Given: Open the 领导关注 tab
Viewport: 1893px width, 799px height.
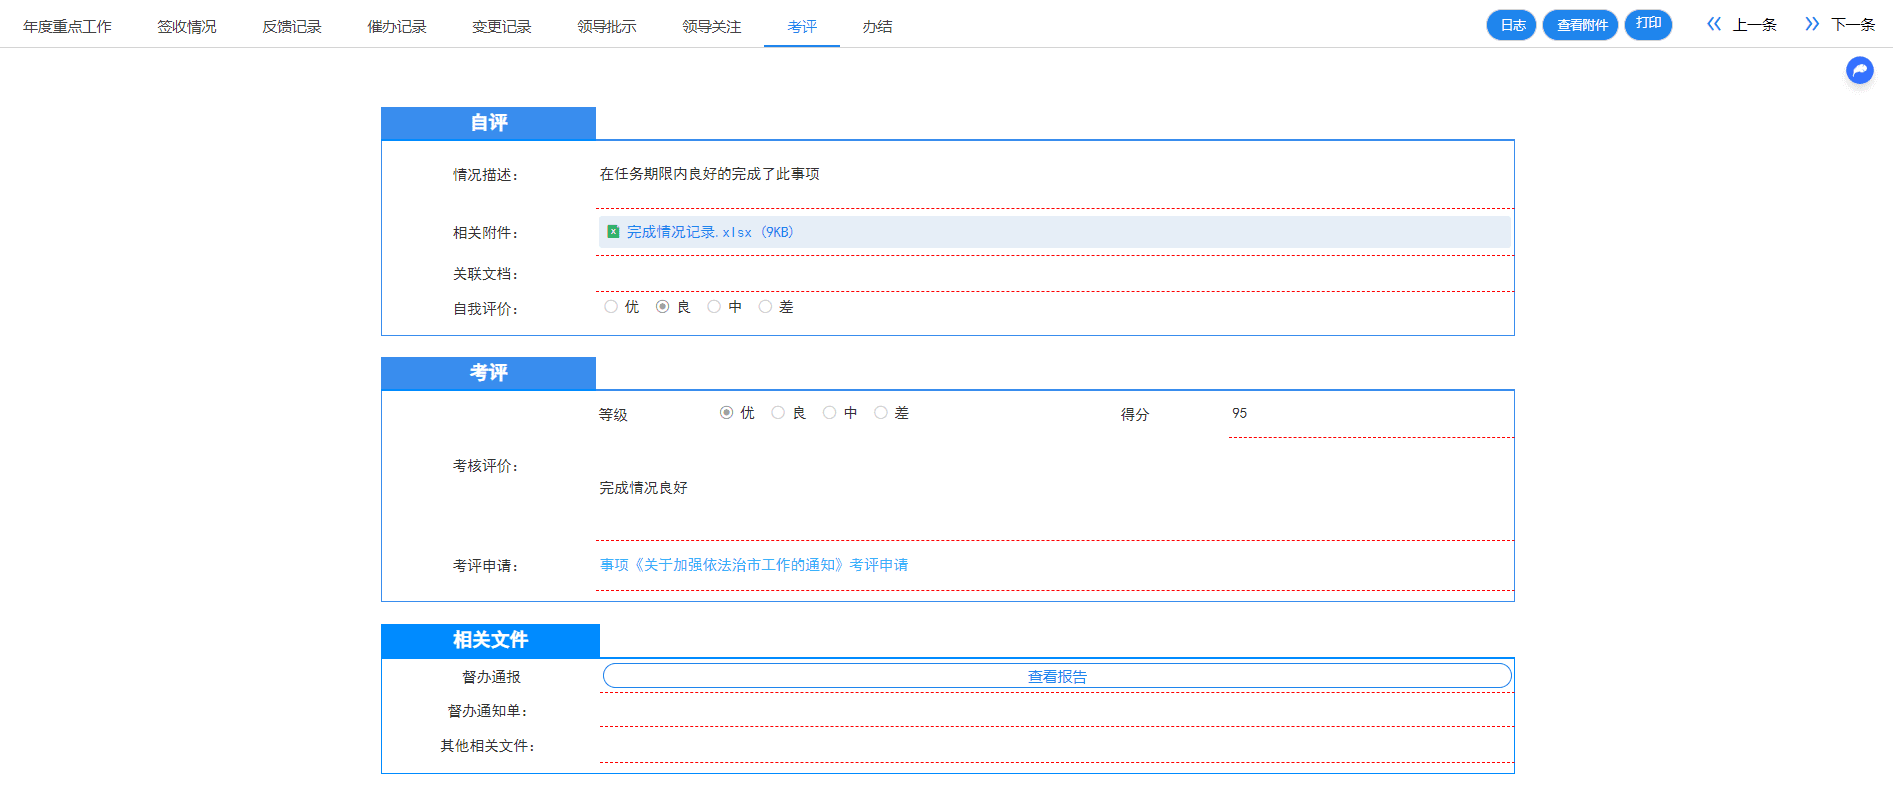Looking at the screenshot, I should point(712,26).
